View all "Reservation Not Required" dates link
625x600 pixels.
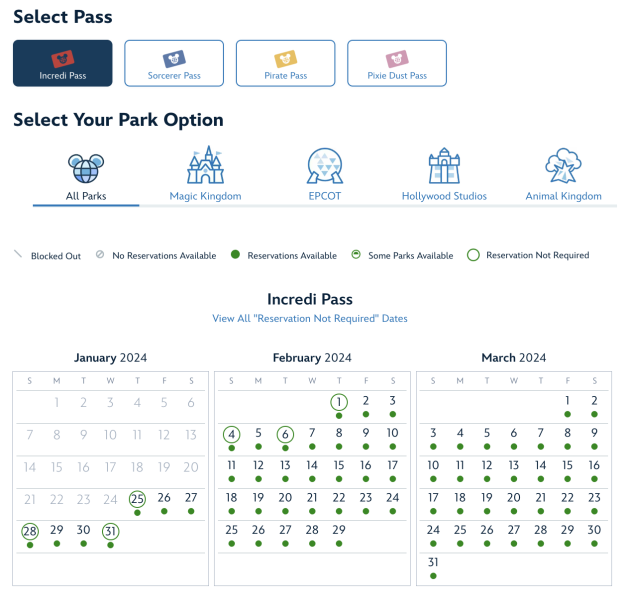tap(310, 319)
